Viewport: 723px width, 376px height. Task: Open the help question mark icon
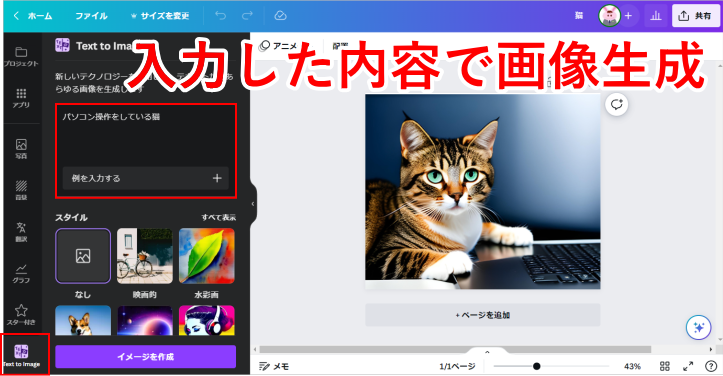coord(711,366)
